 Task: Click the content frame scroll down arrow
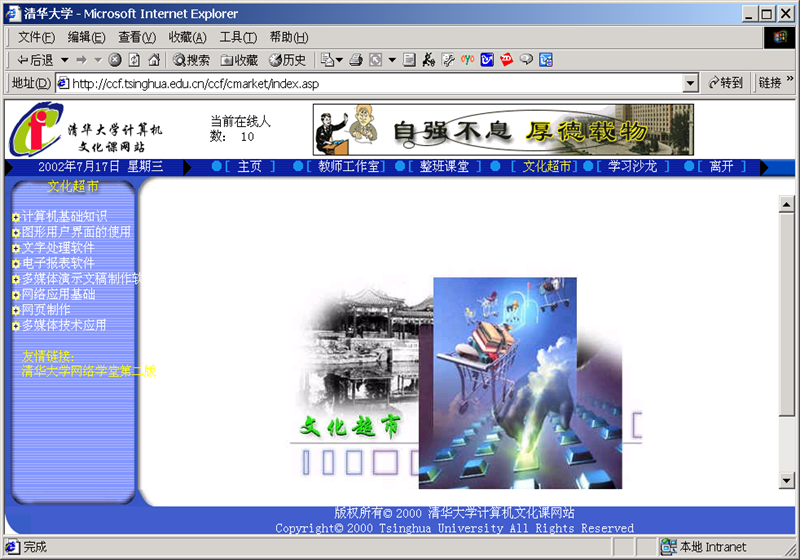click(x=787, y=480)
